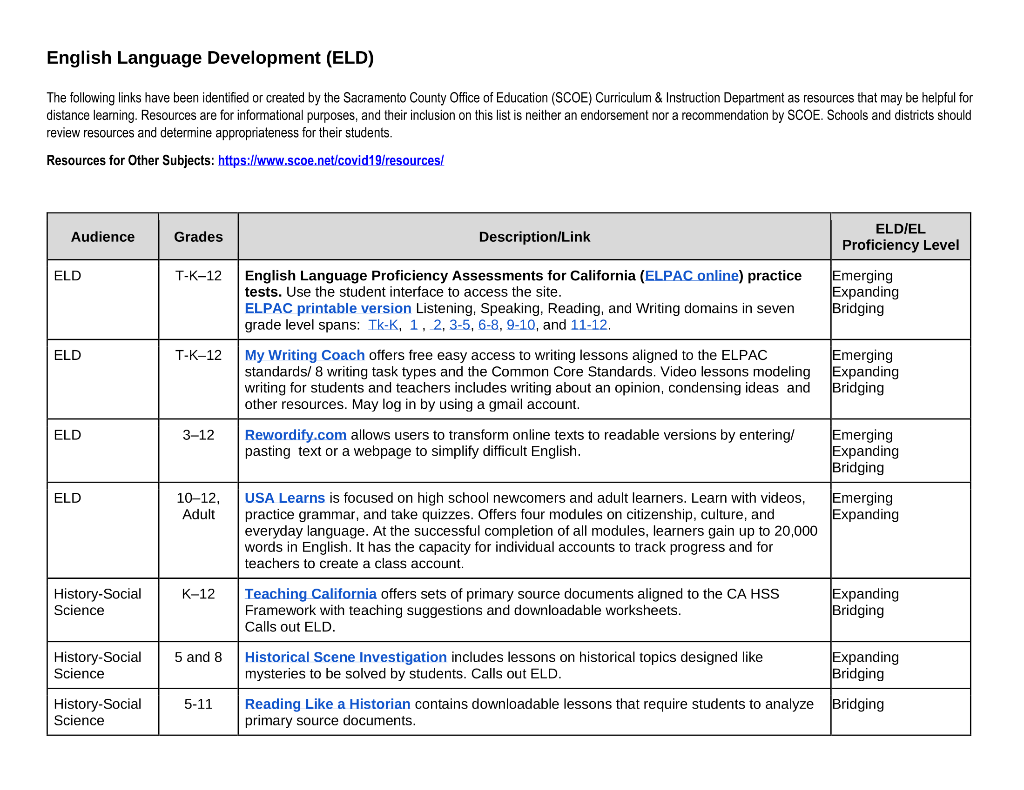Image resolution: width=1024 pixels, height=790 pixels.
Task: Open the grade 2 practice test link
Action: coord(437,324)
